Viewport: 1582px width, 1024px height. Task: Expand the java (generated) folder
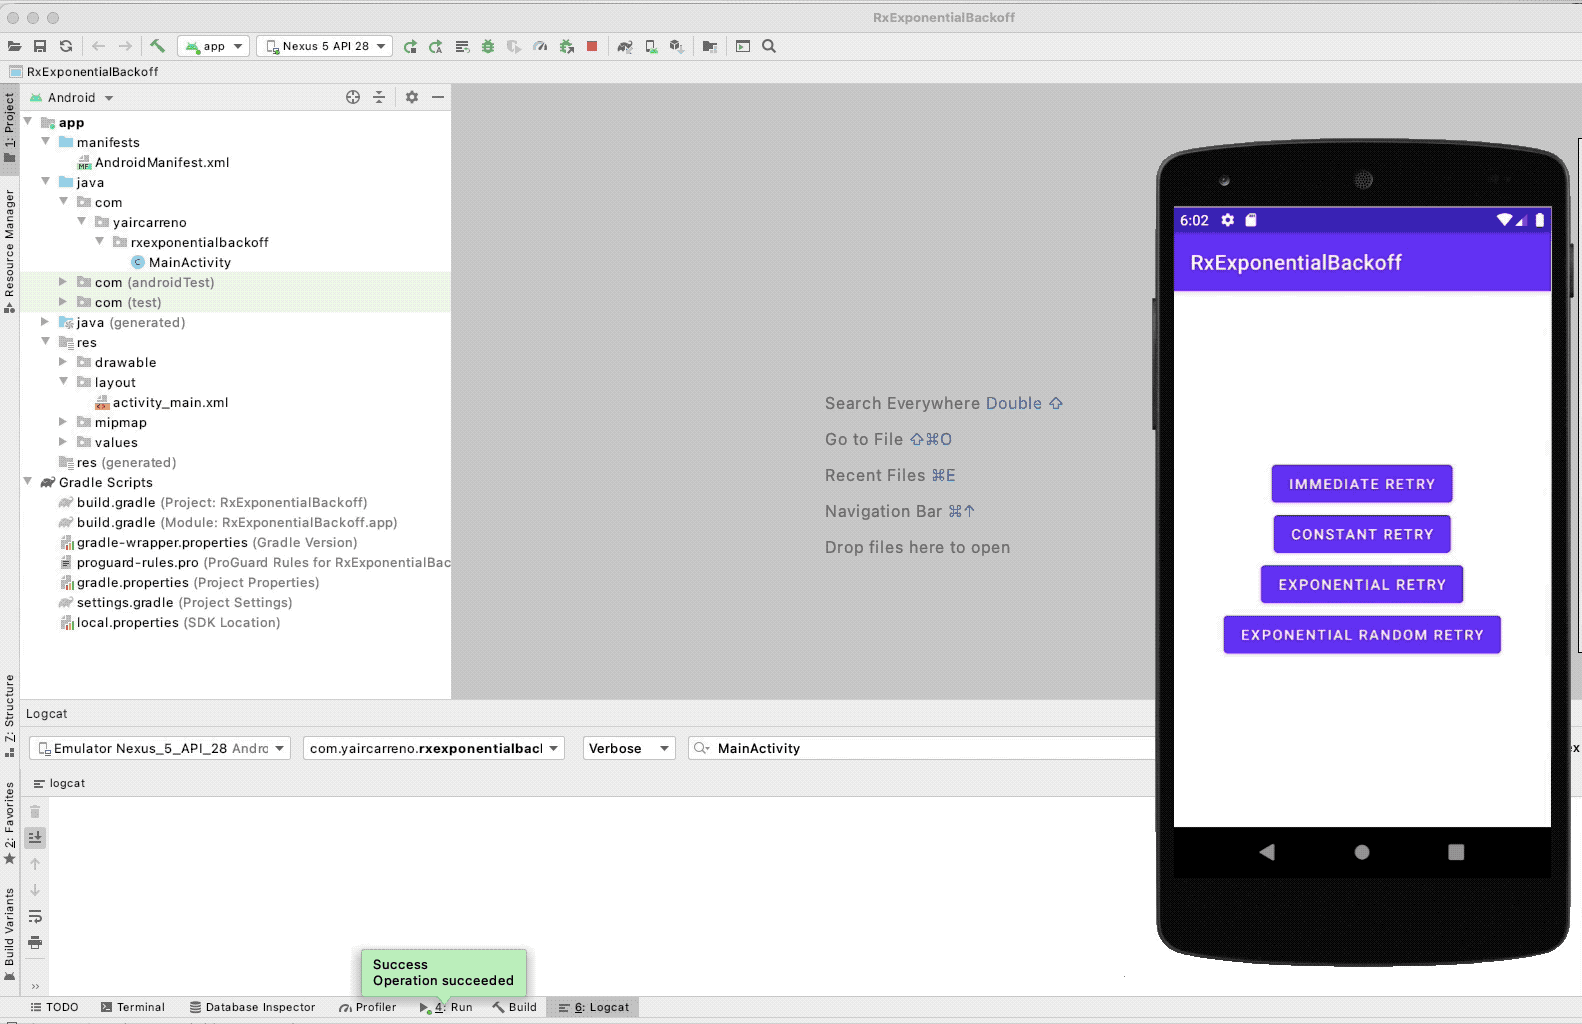coord(45,322)
